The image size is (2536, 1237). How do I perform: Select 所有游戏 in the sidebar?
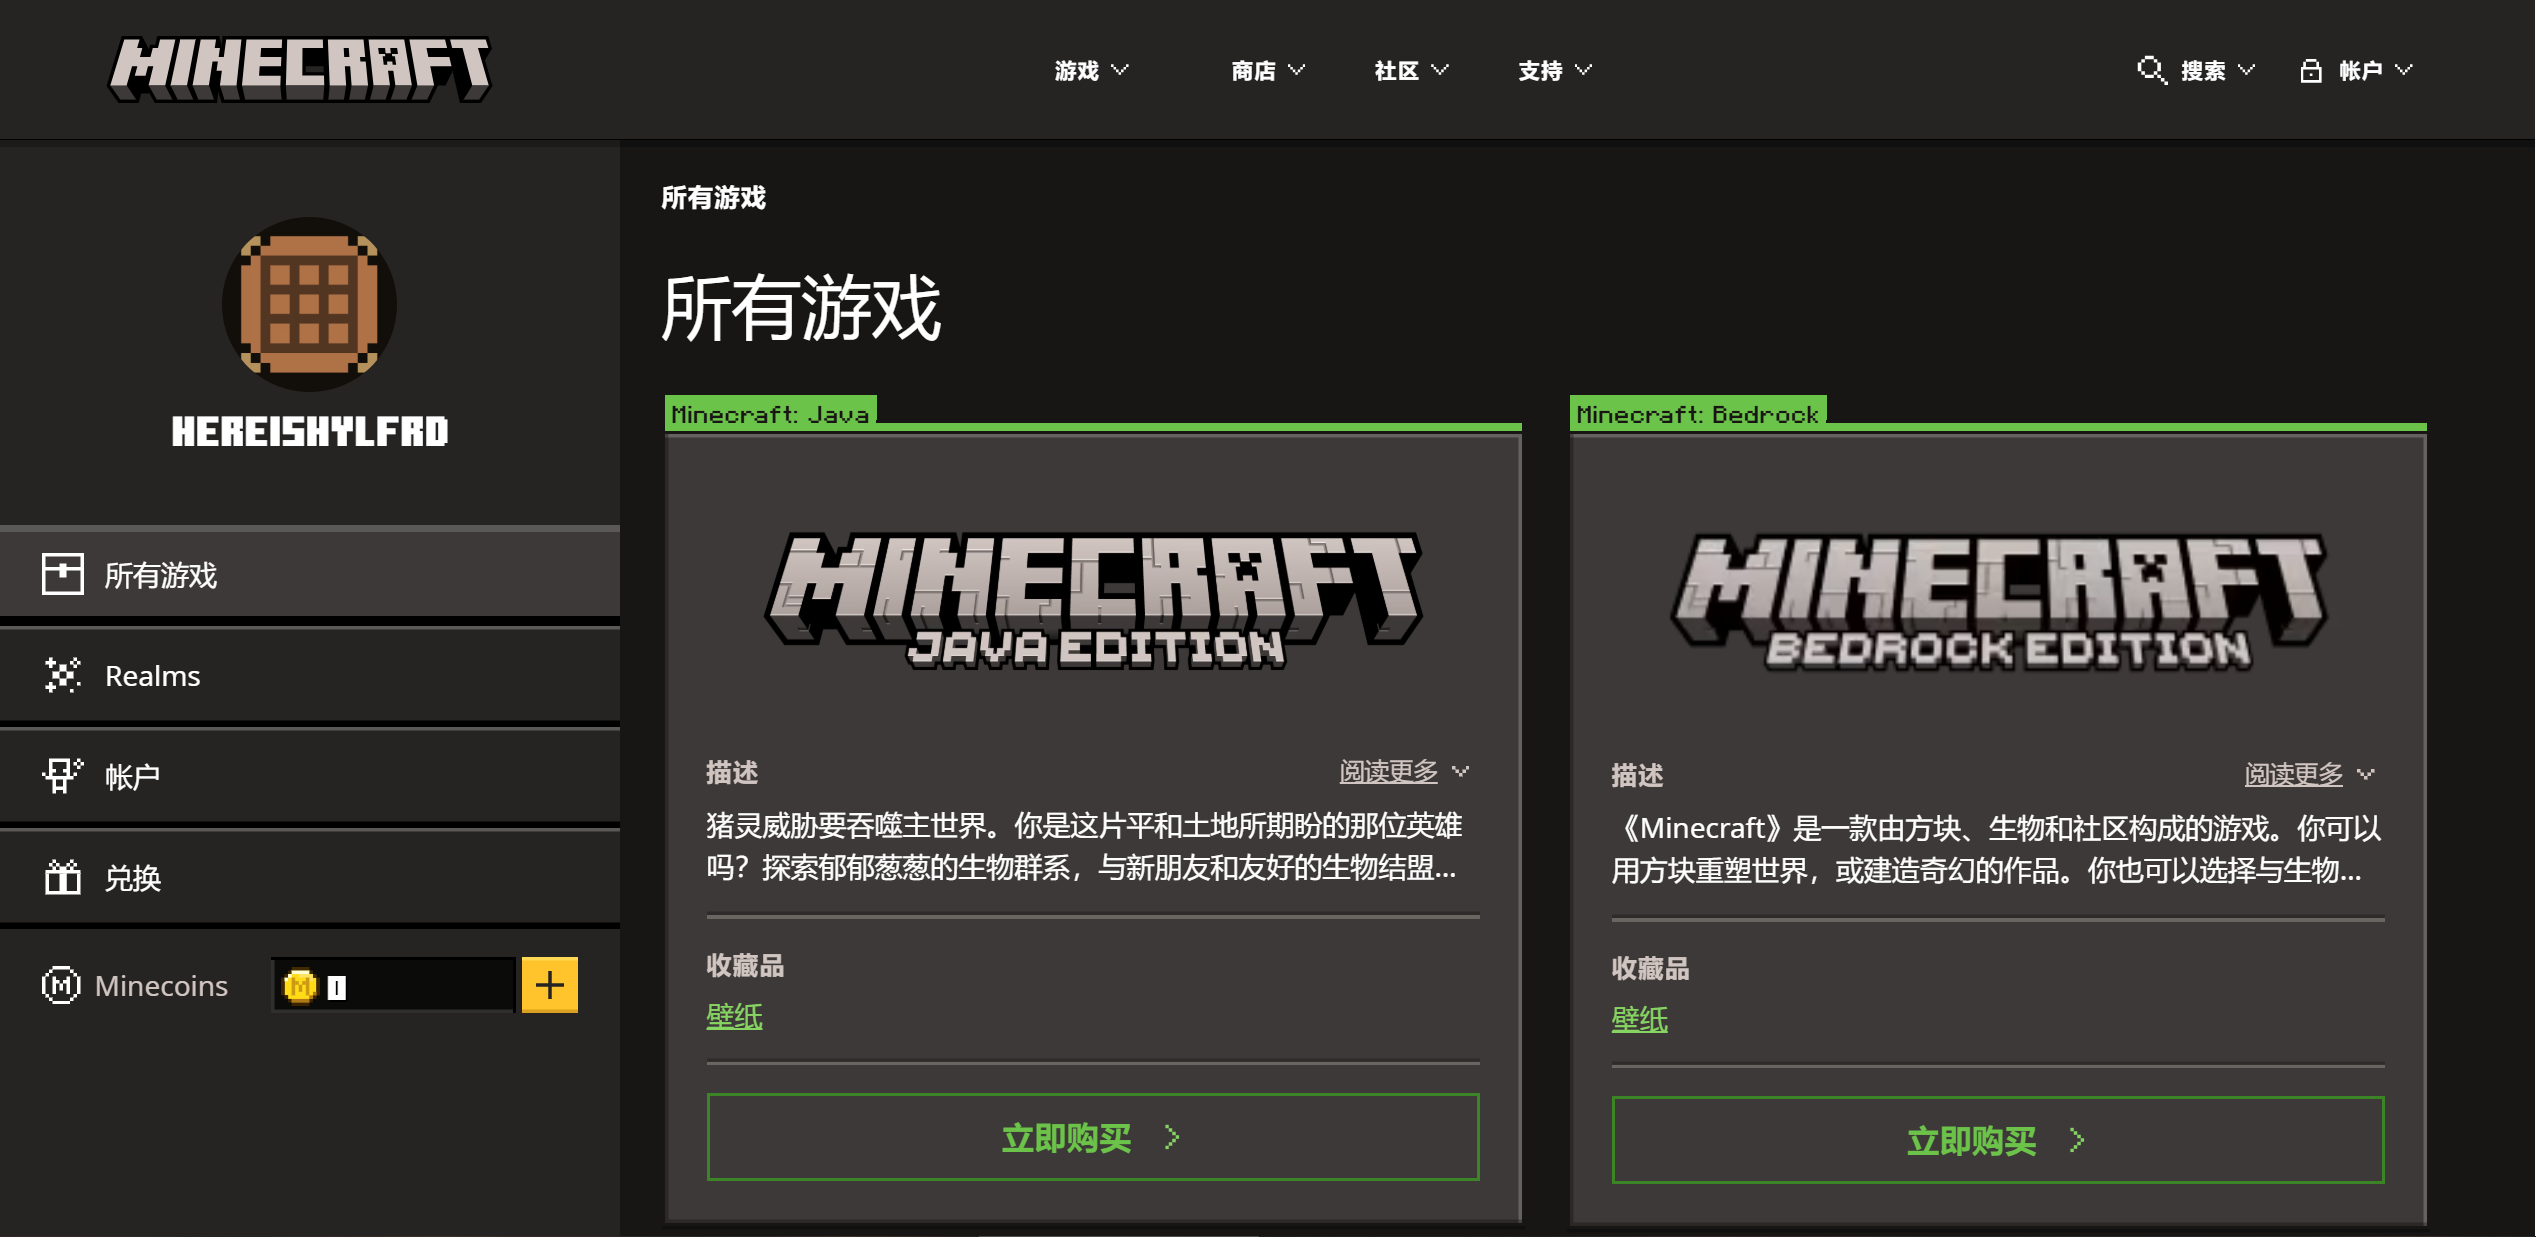[x=310, y=574]
